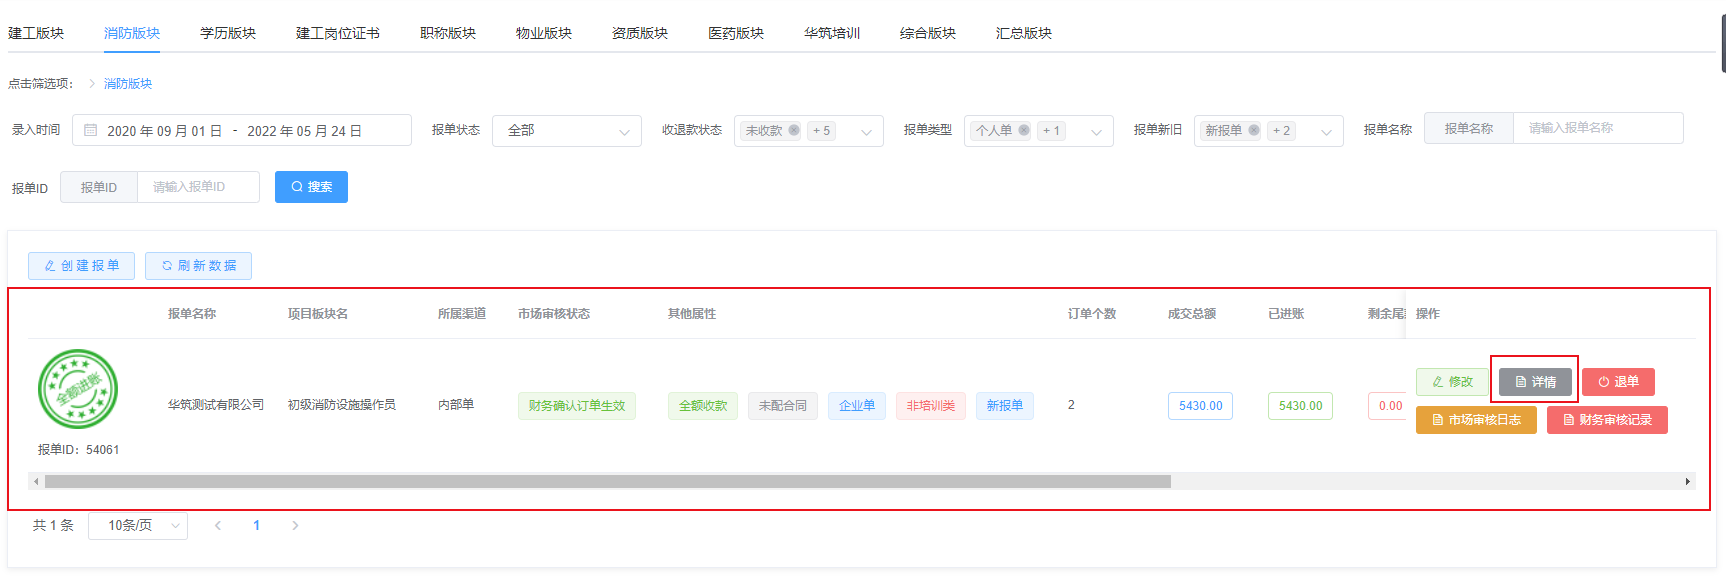Click the horizontal scrollbar's right arrow

point(1688,482)
